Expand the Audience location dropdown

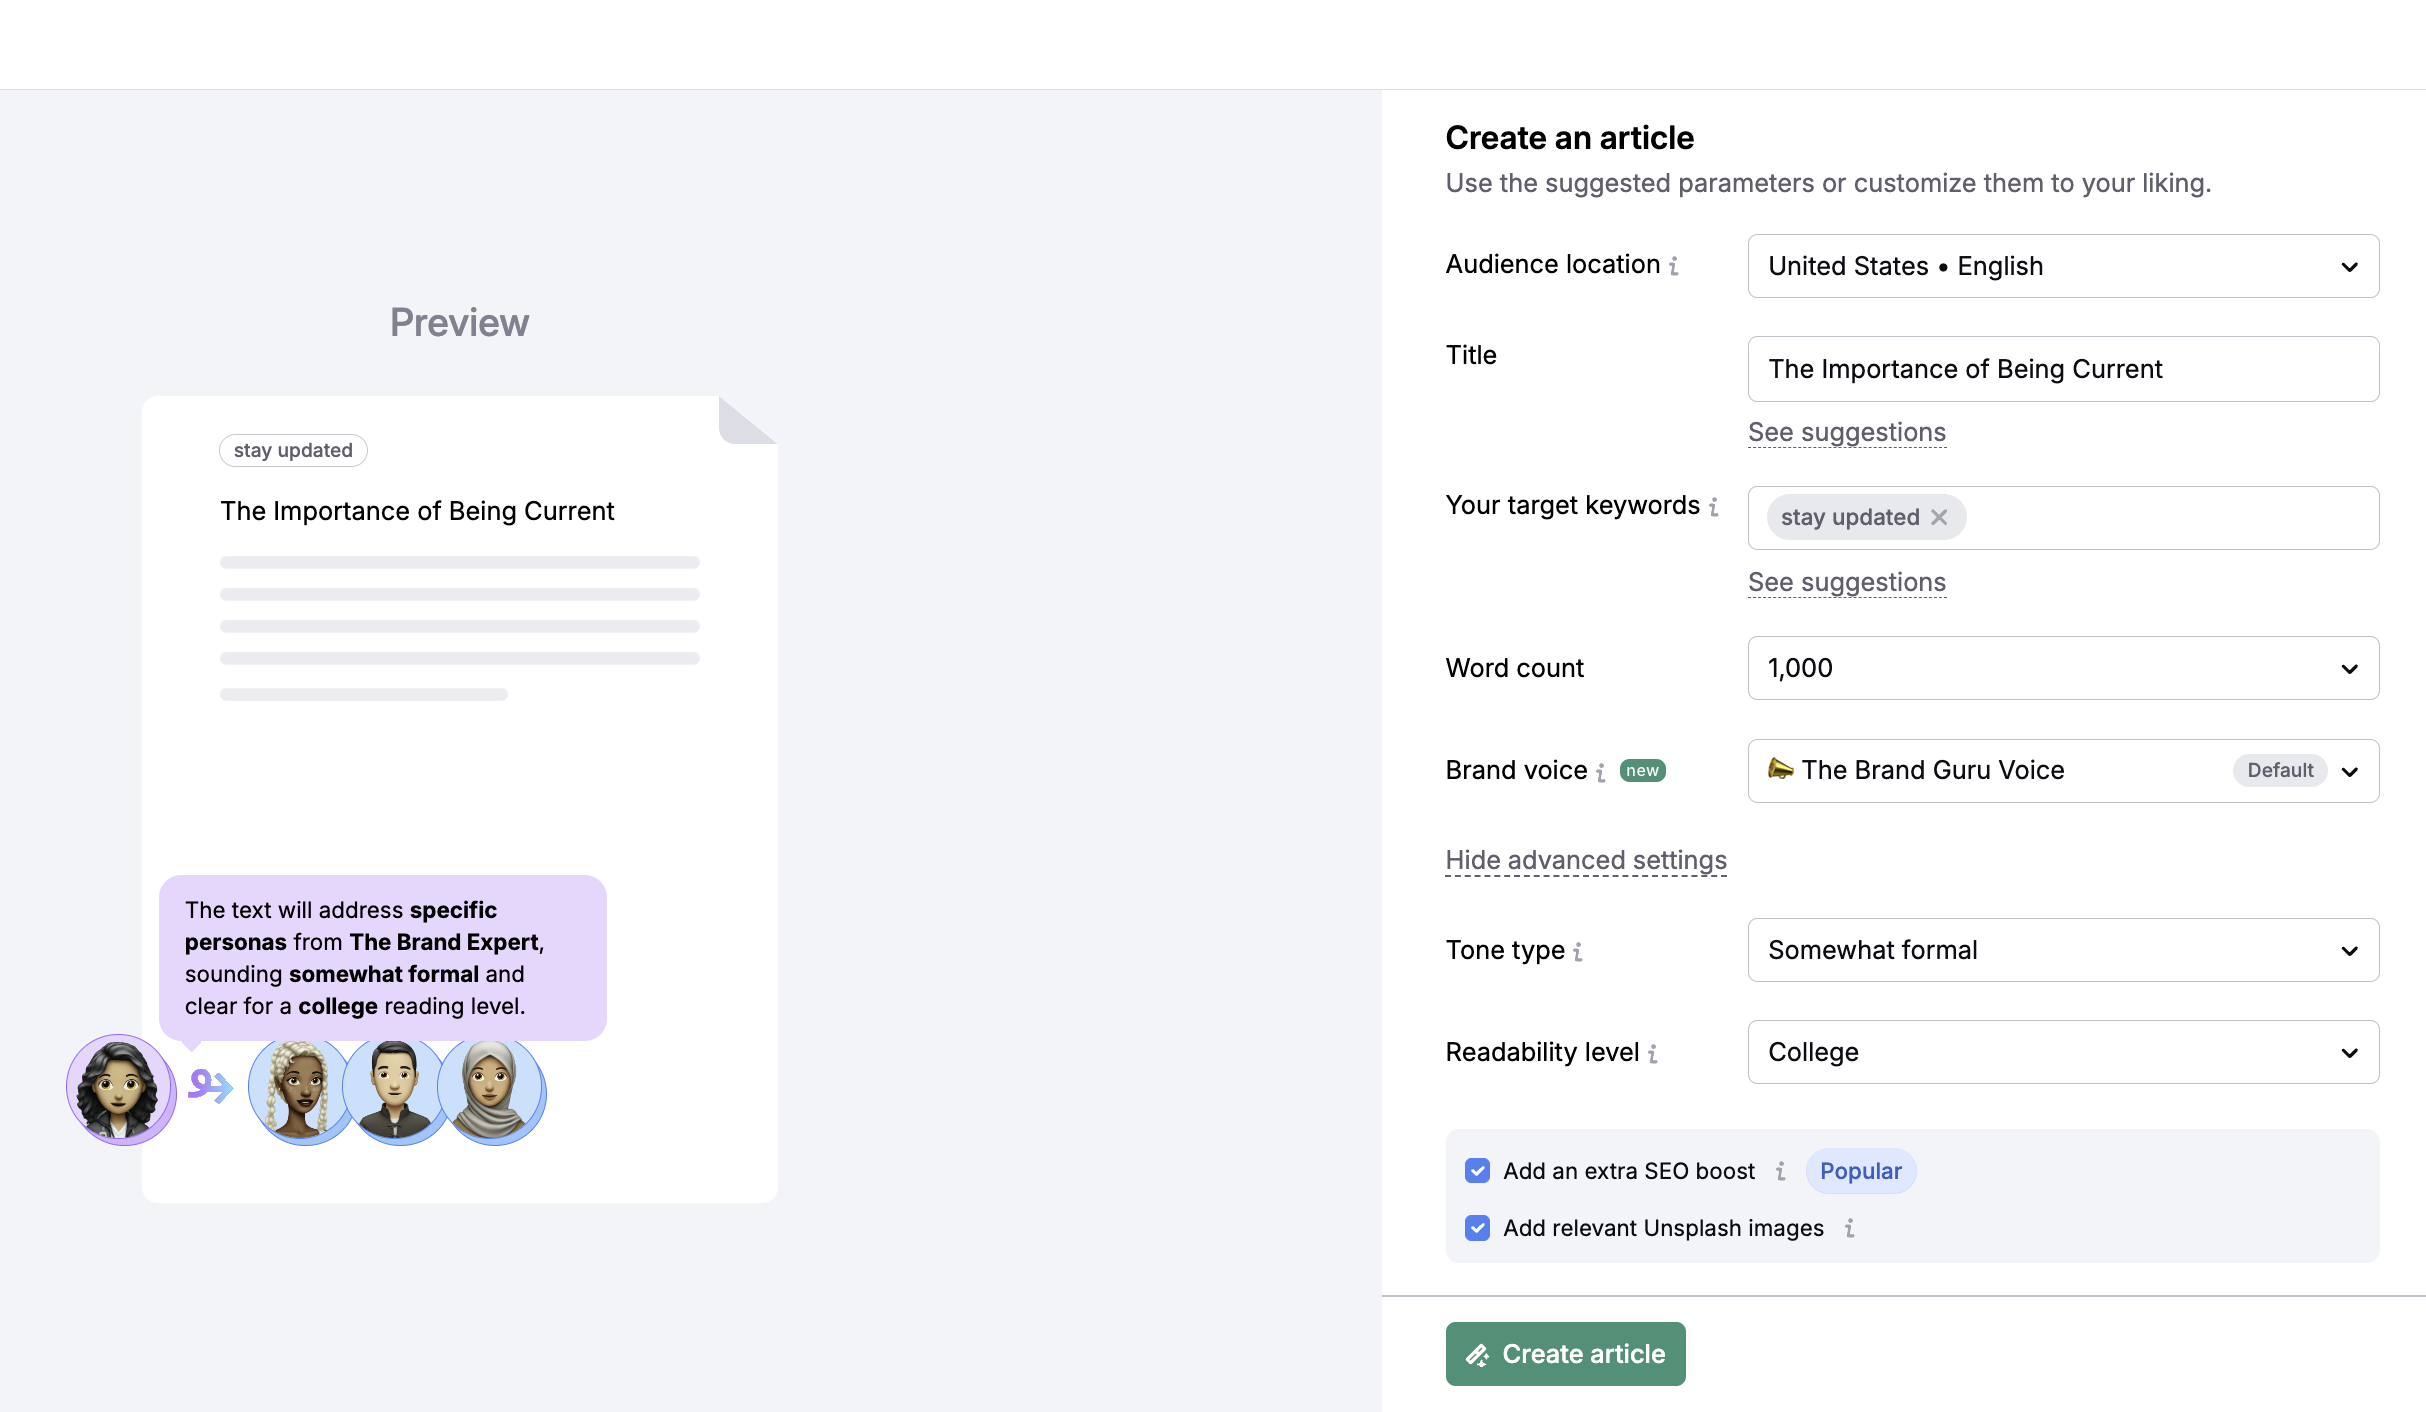(2061, 266)
